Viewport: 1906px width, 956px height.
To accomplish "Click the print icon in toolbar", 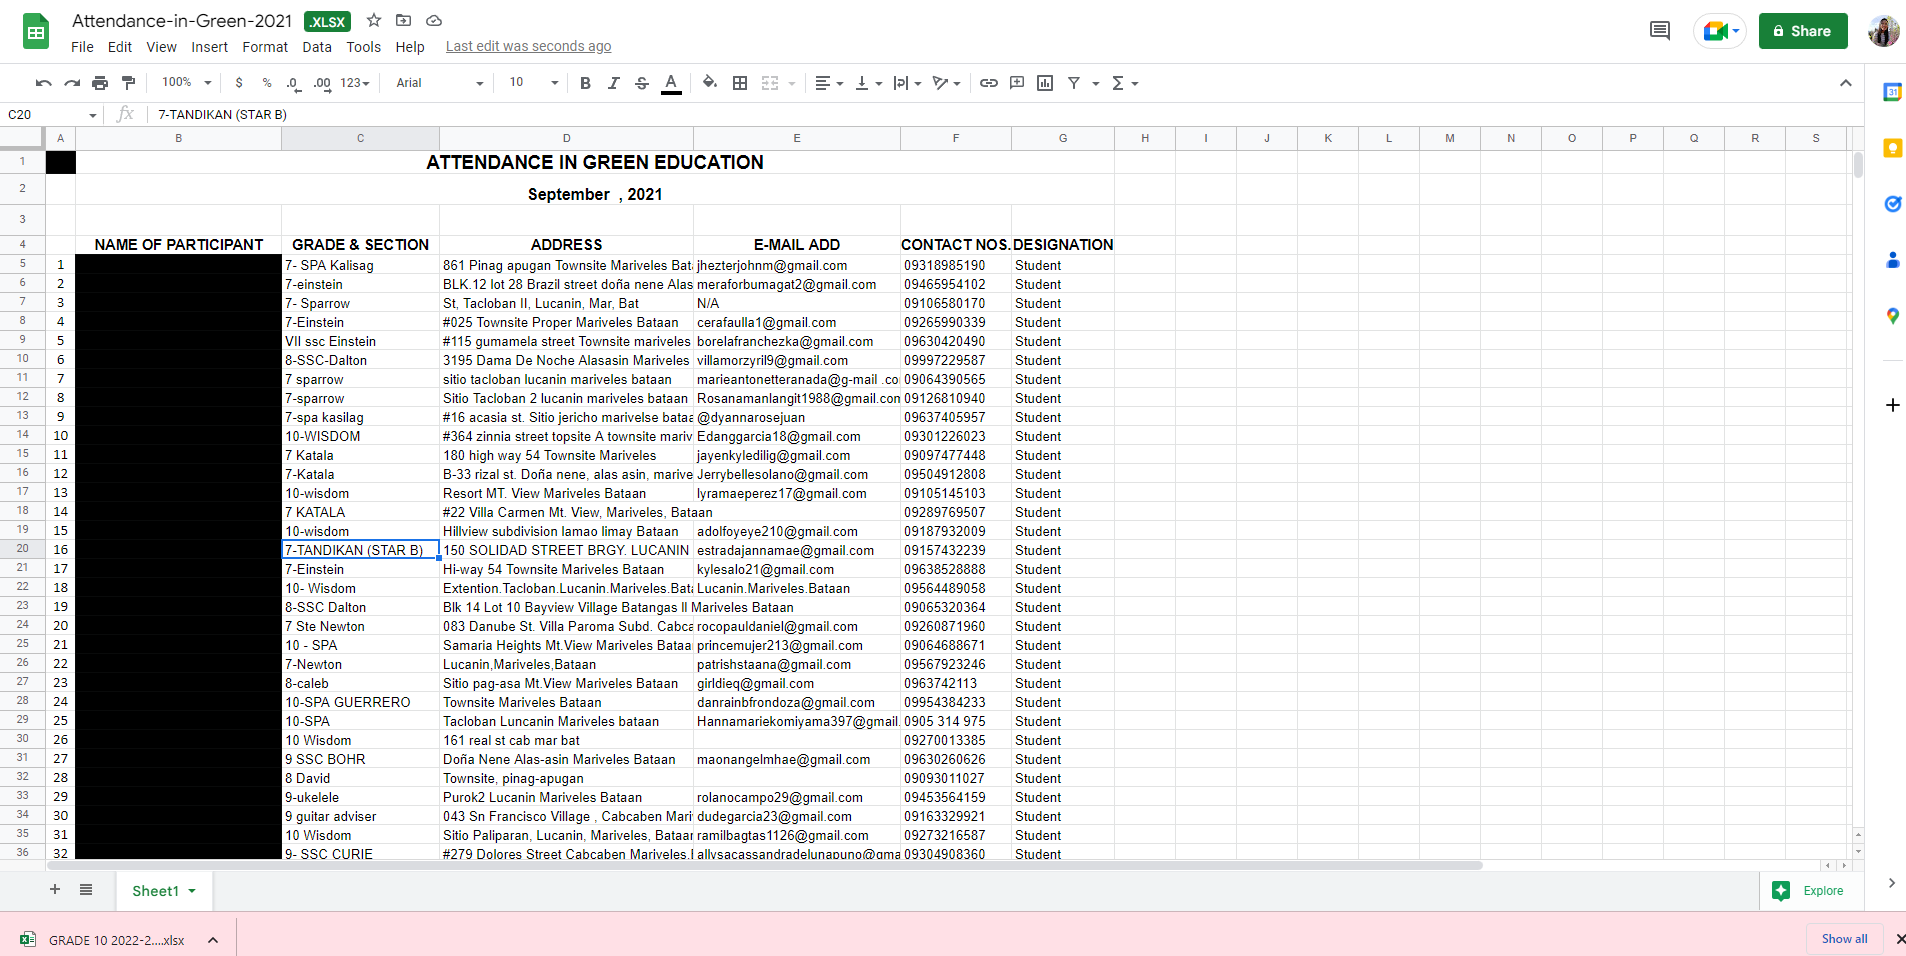I will pyautogui.click(x=100, y=83).
